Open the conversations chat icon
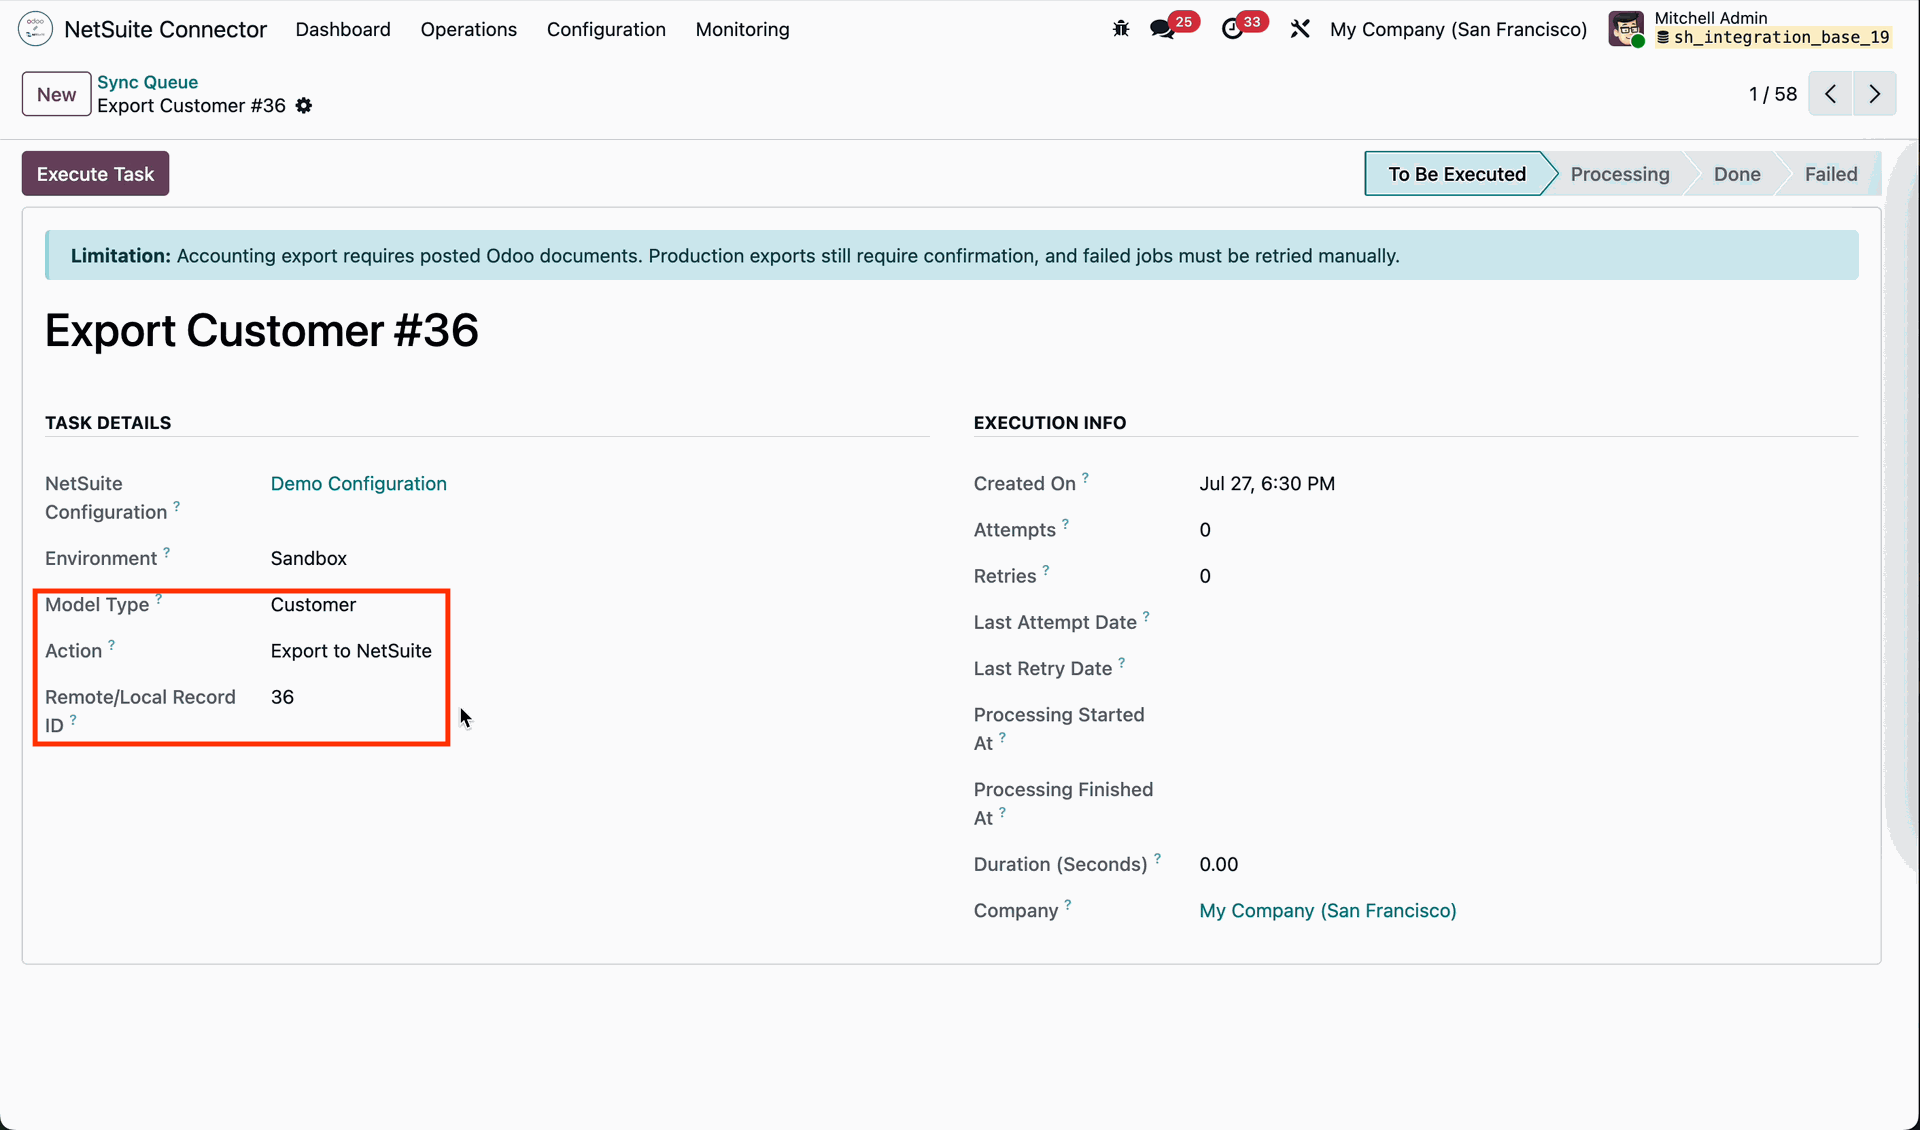The image size is (1920, 1130). pyautogui.click(x=1162, y=29)
